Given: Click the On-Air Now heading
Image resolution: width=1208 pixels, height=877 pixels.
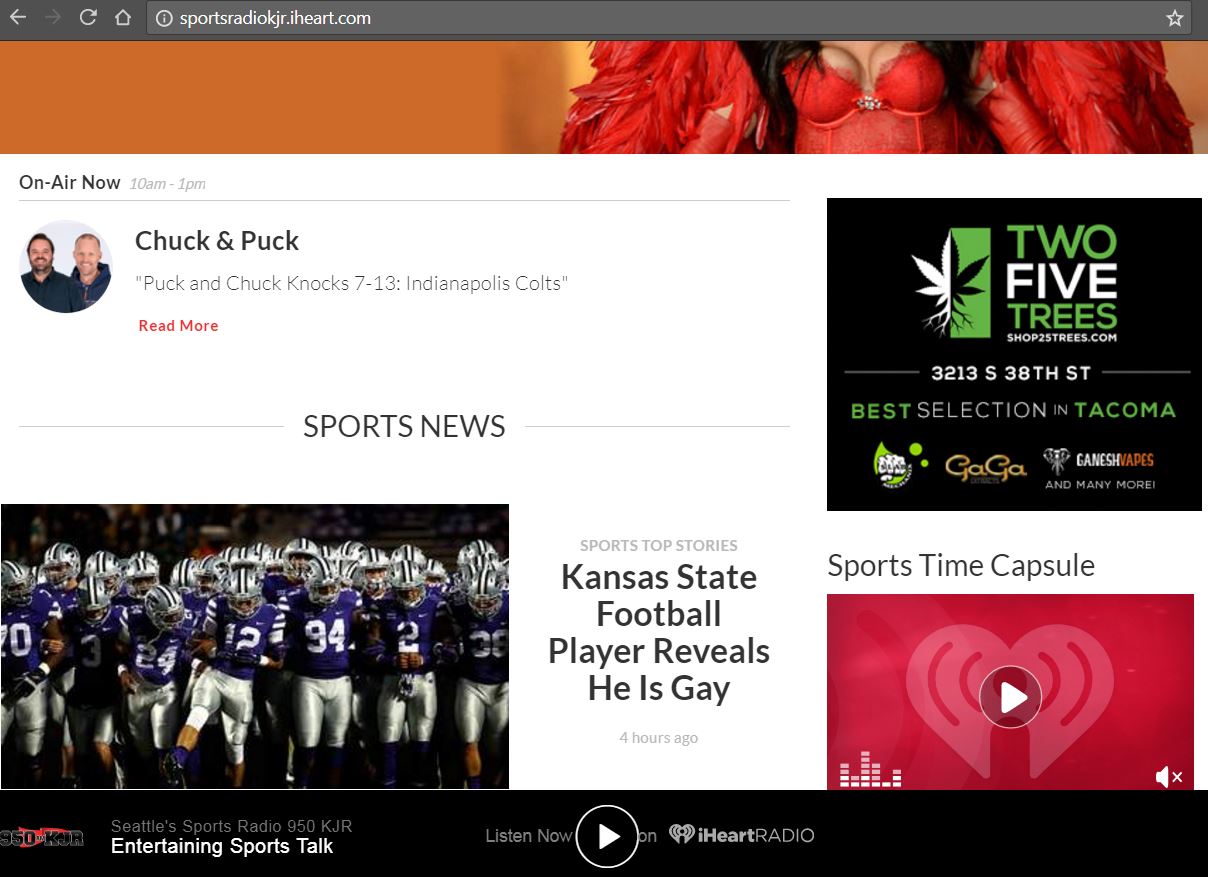Looking at the screenshot, I should [70, 182].
